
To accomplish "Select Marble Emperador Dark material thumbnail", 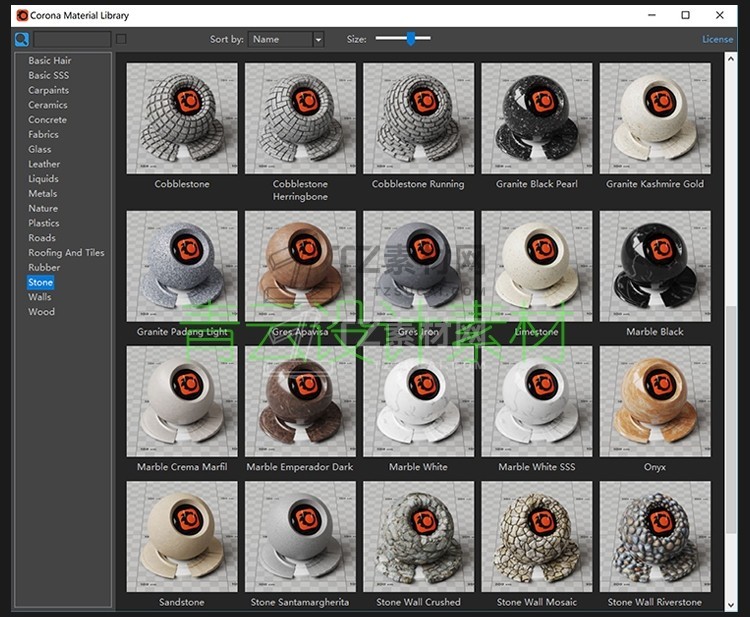I will click(300, 401).
